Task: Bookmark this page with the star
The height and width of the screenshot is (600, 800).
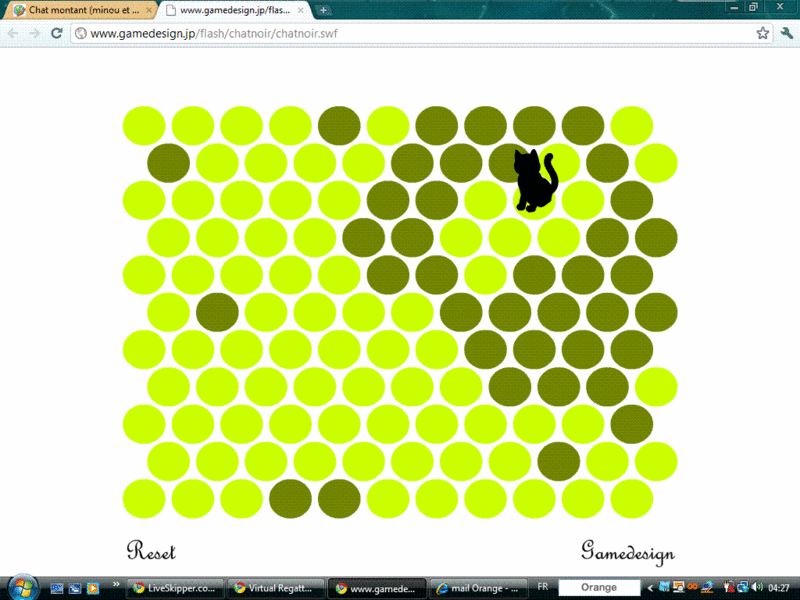Action: coord(762,34)
